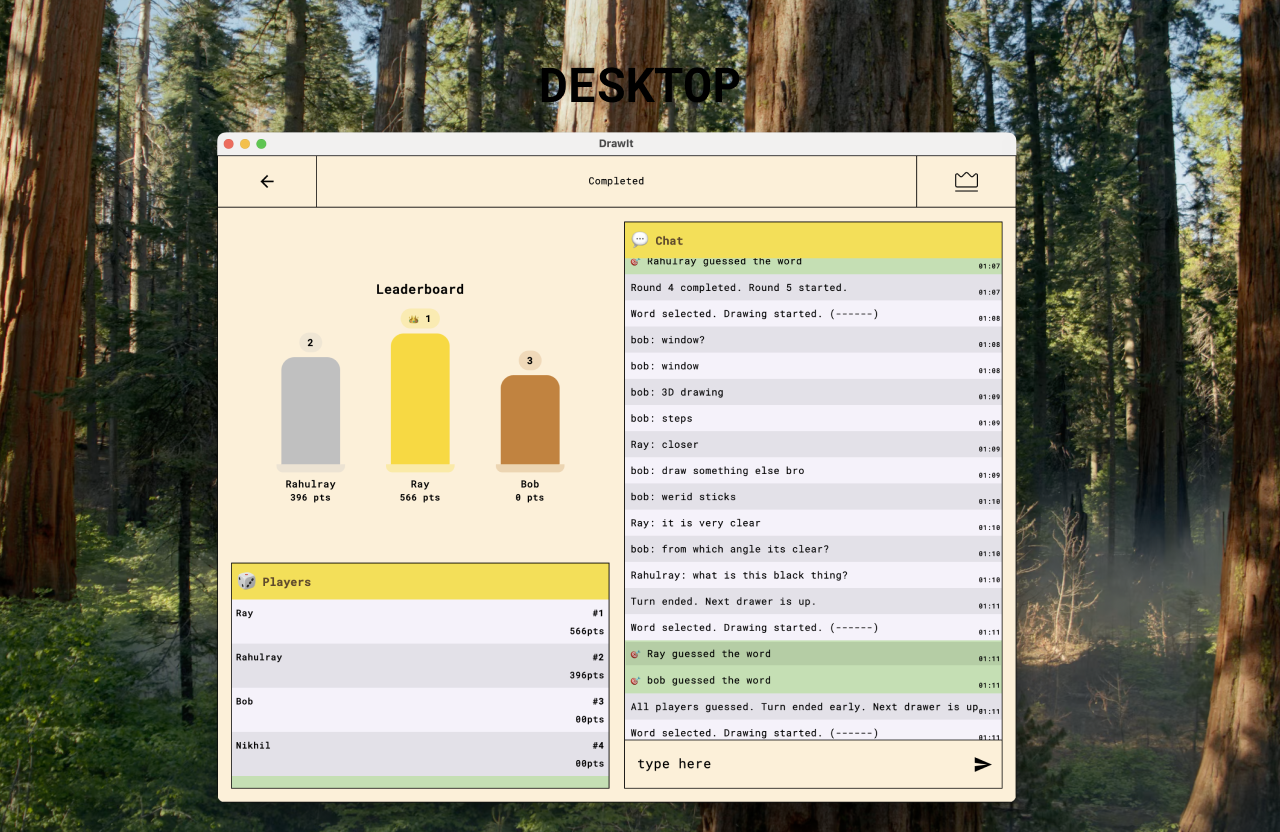1280x832 pixels.
Task: Click the Players panel header
Action: click(420, 581)
